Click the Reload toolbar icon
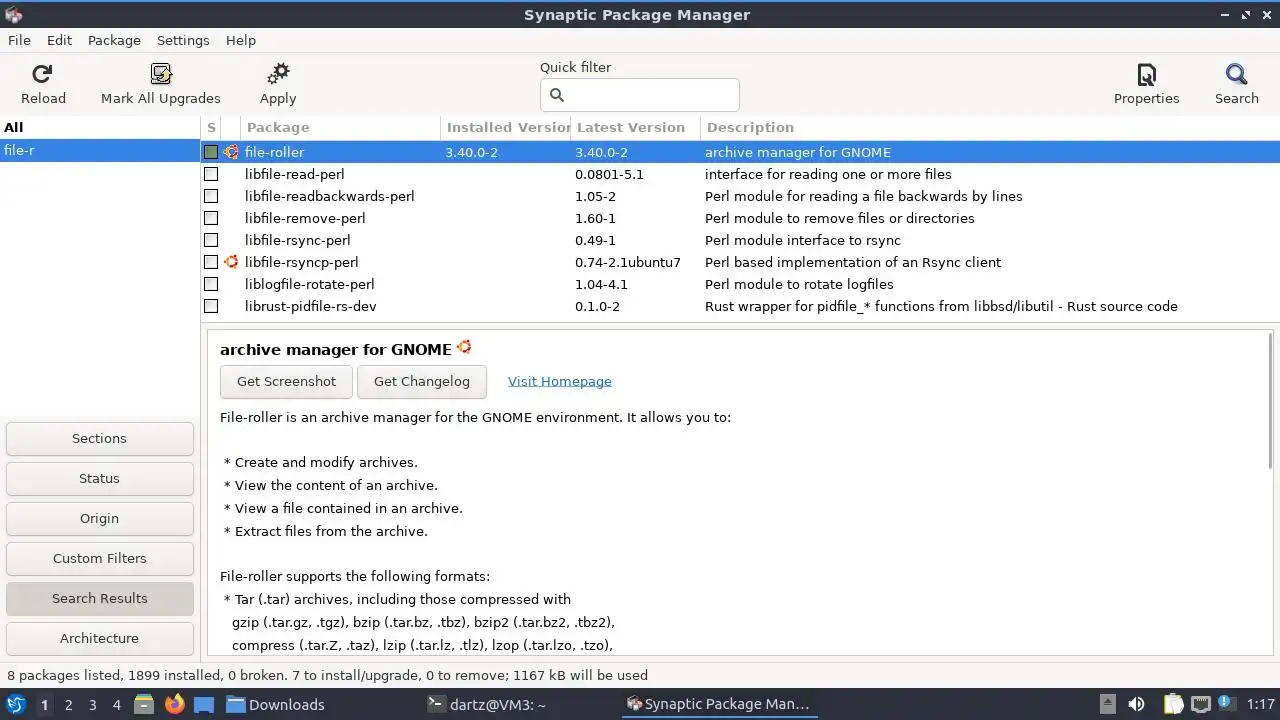The width and height of the screenshot is (1280, 720). click(x=42, y=74)
